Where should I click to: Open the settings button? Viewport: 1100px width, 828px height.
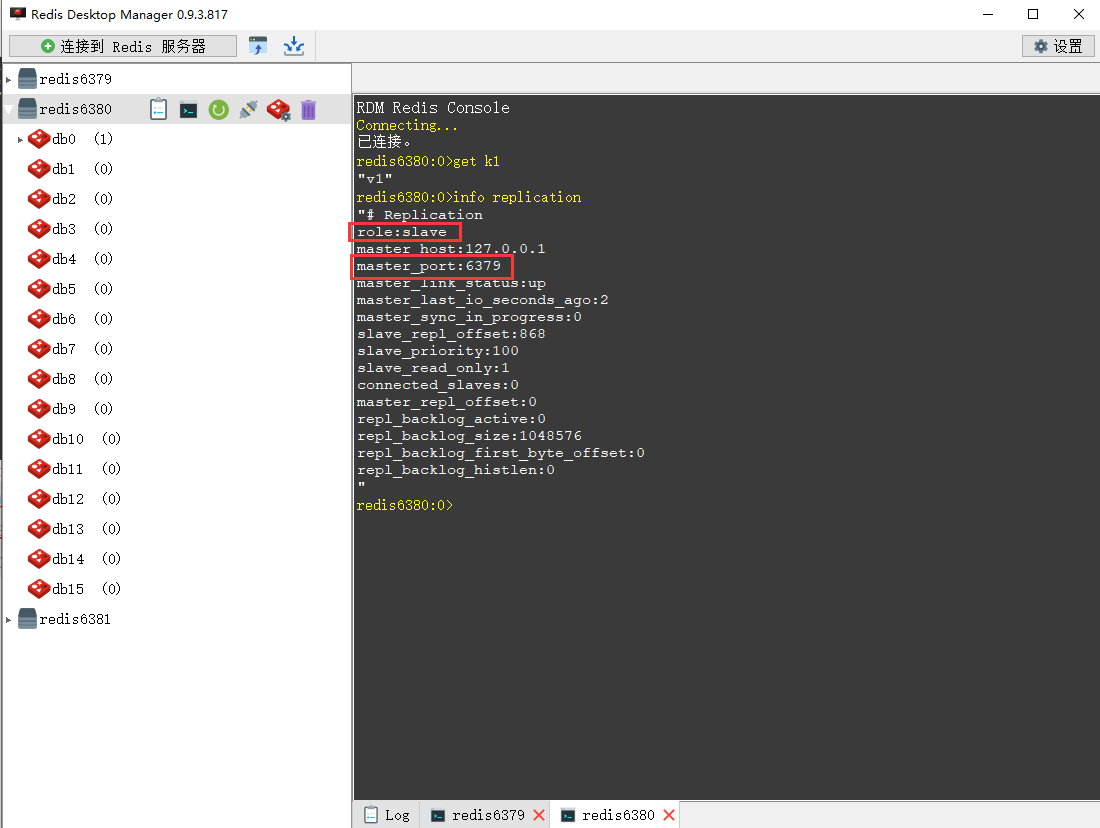[x=1058, y=46]
